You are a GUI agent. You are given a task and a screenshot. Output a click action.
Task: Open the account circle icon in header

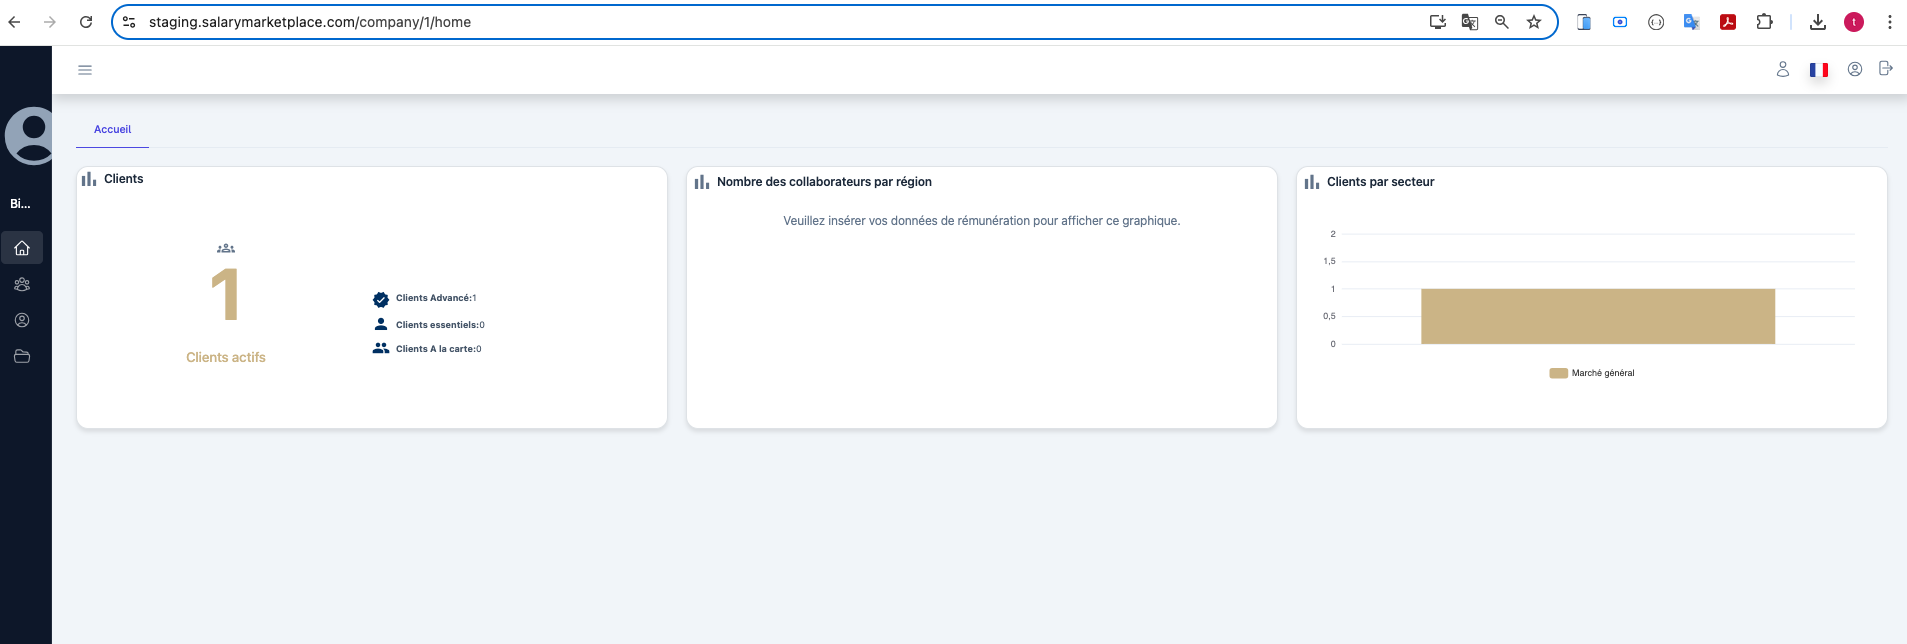[x=1854, y=70]
